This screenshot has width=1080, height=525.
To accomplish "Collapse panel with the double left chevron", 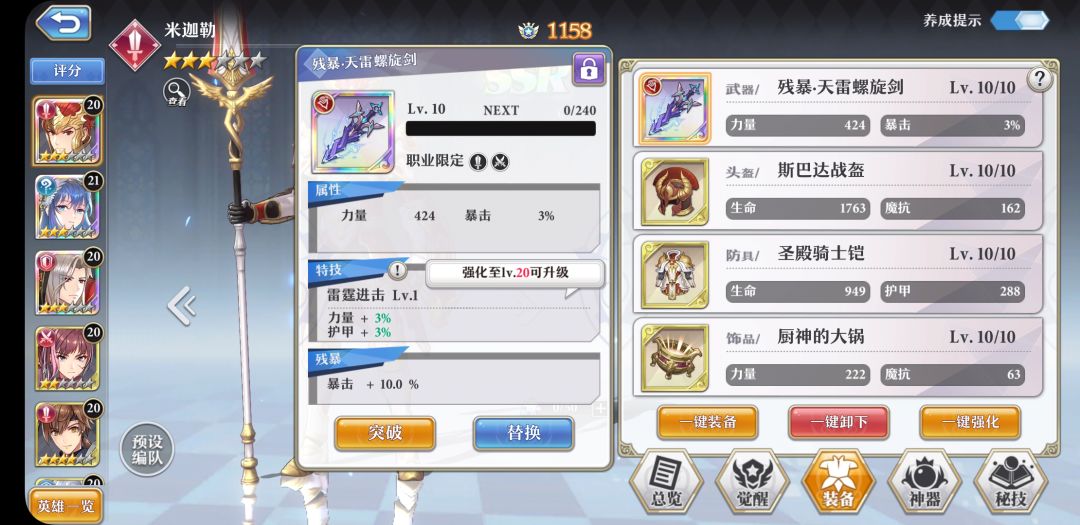I will (x=183, y=305).
